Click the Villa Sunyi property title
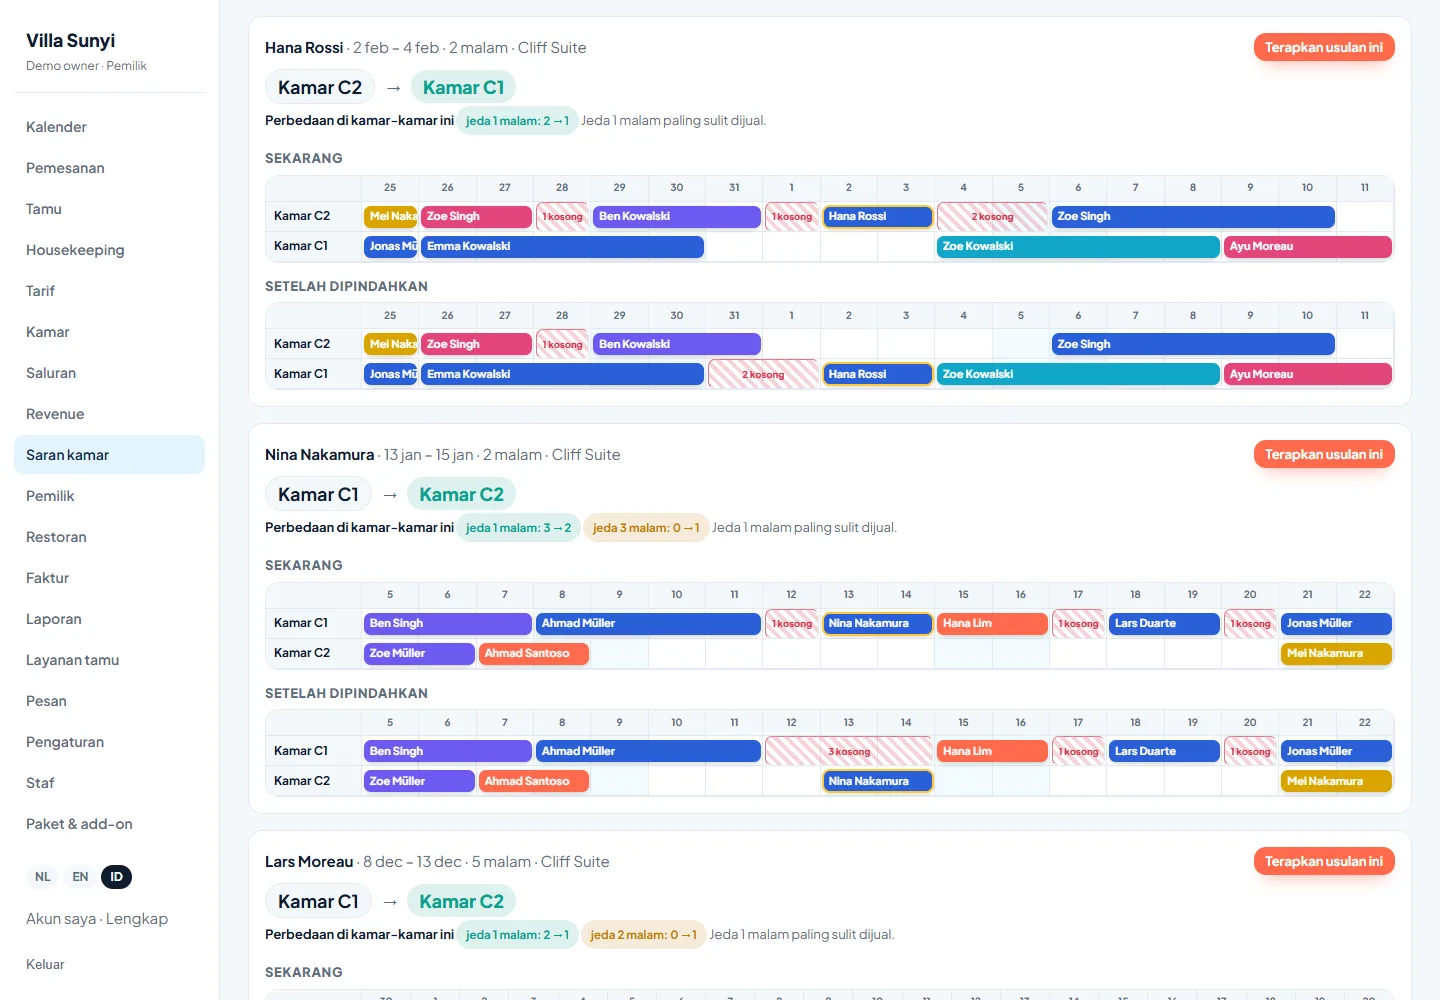The width and height of the screenshot is (1440, 1000). point(70,40)
